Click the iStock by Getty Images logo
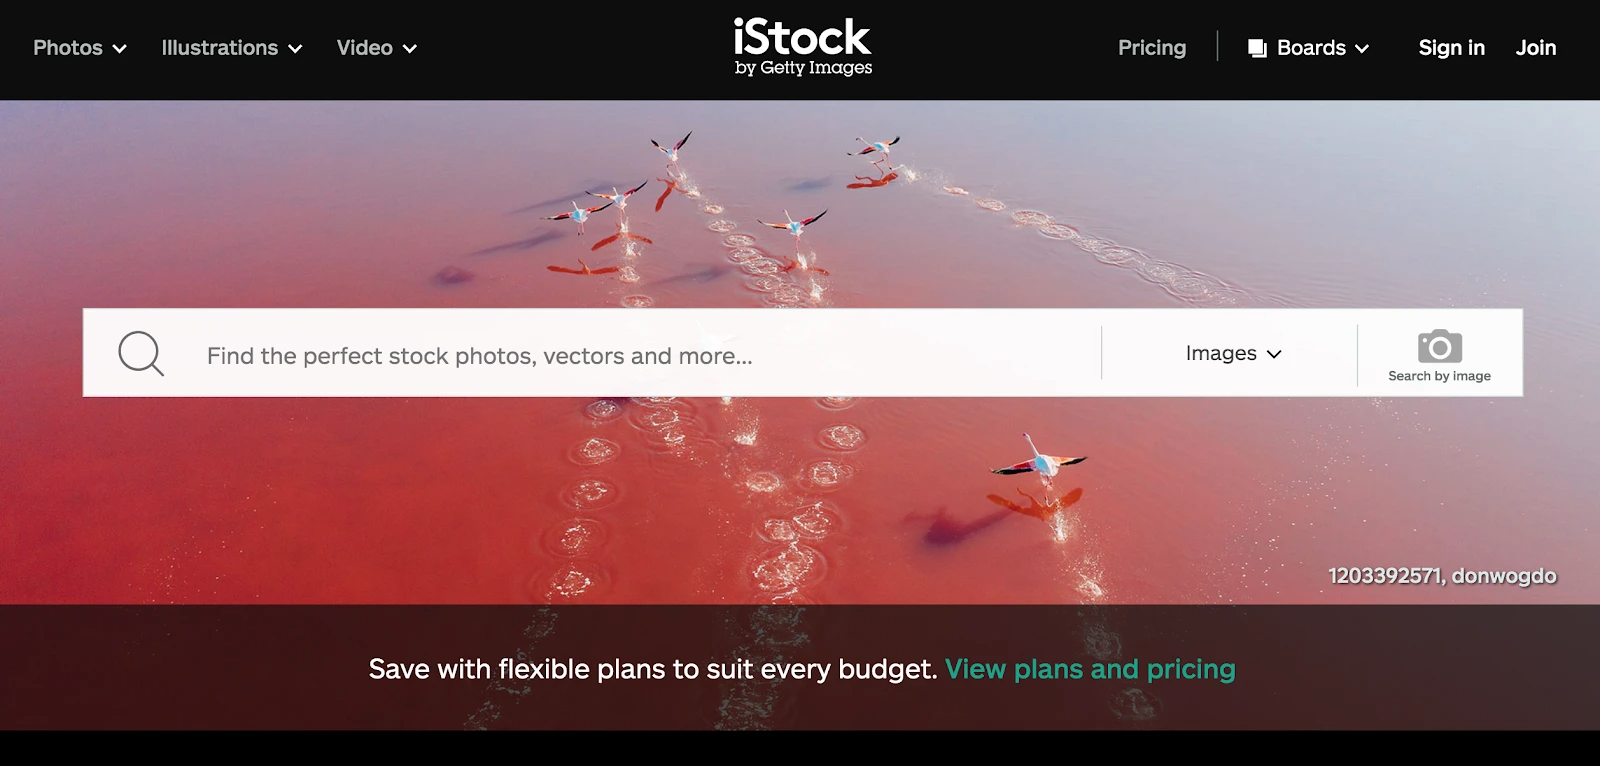This screenshot has width=1600, height=766. click(x=802, y=48)
